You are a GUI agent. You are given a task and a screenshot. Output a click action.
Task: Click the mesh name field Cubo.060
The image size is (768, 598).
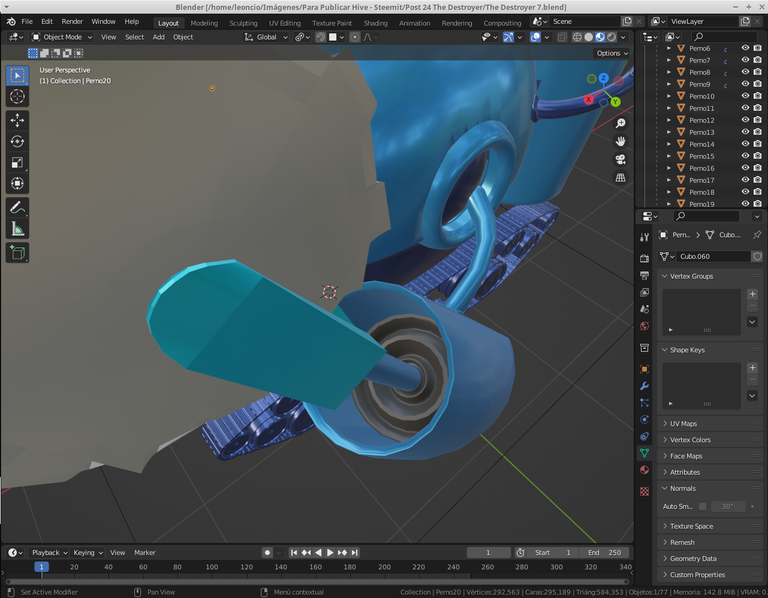713,256
